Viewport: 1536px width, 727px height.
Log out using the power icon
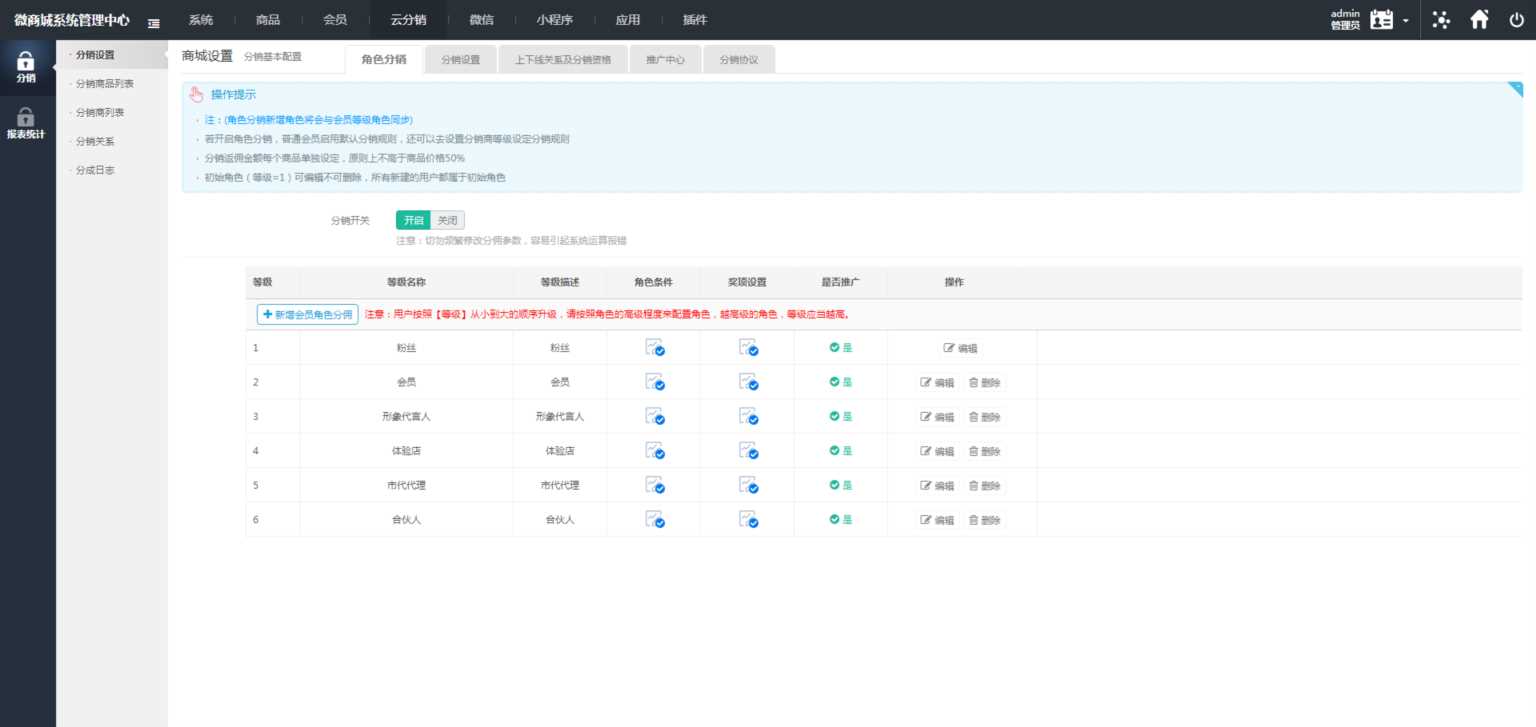(x=1516, y=19)
